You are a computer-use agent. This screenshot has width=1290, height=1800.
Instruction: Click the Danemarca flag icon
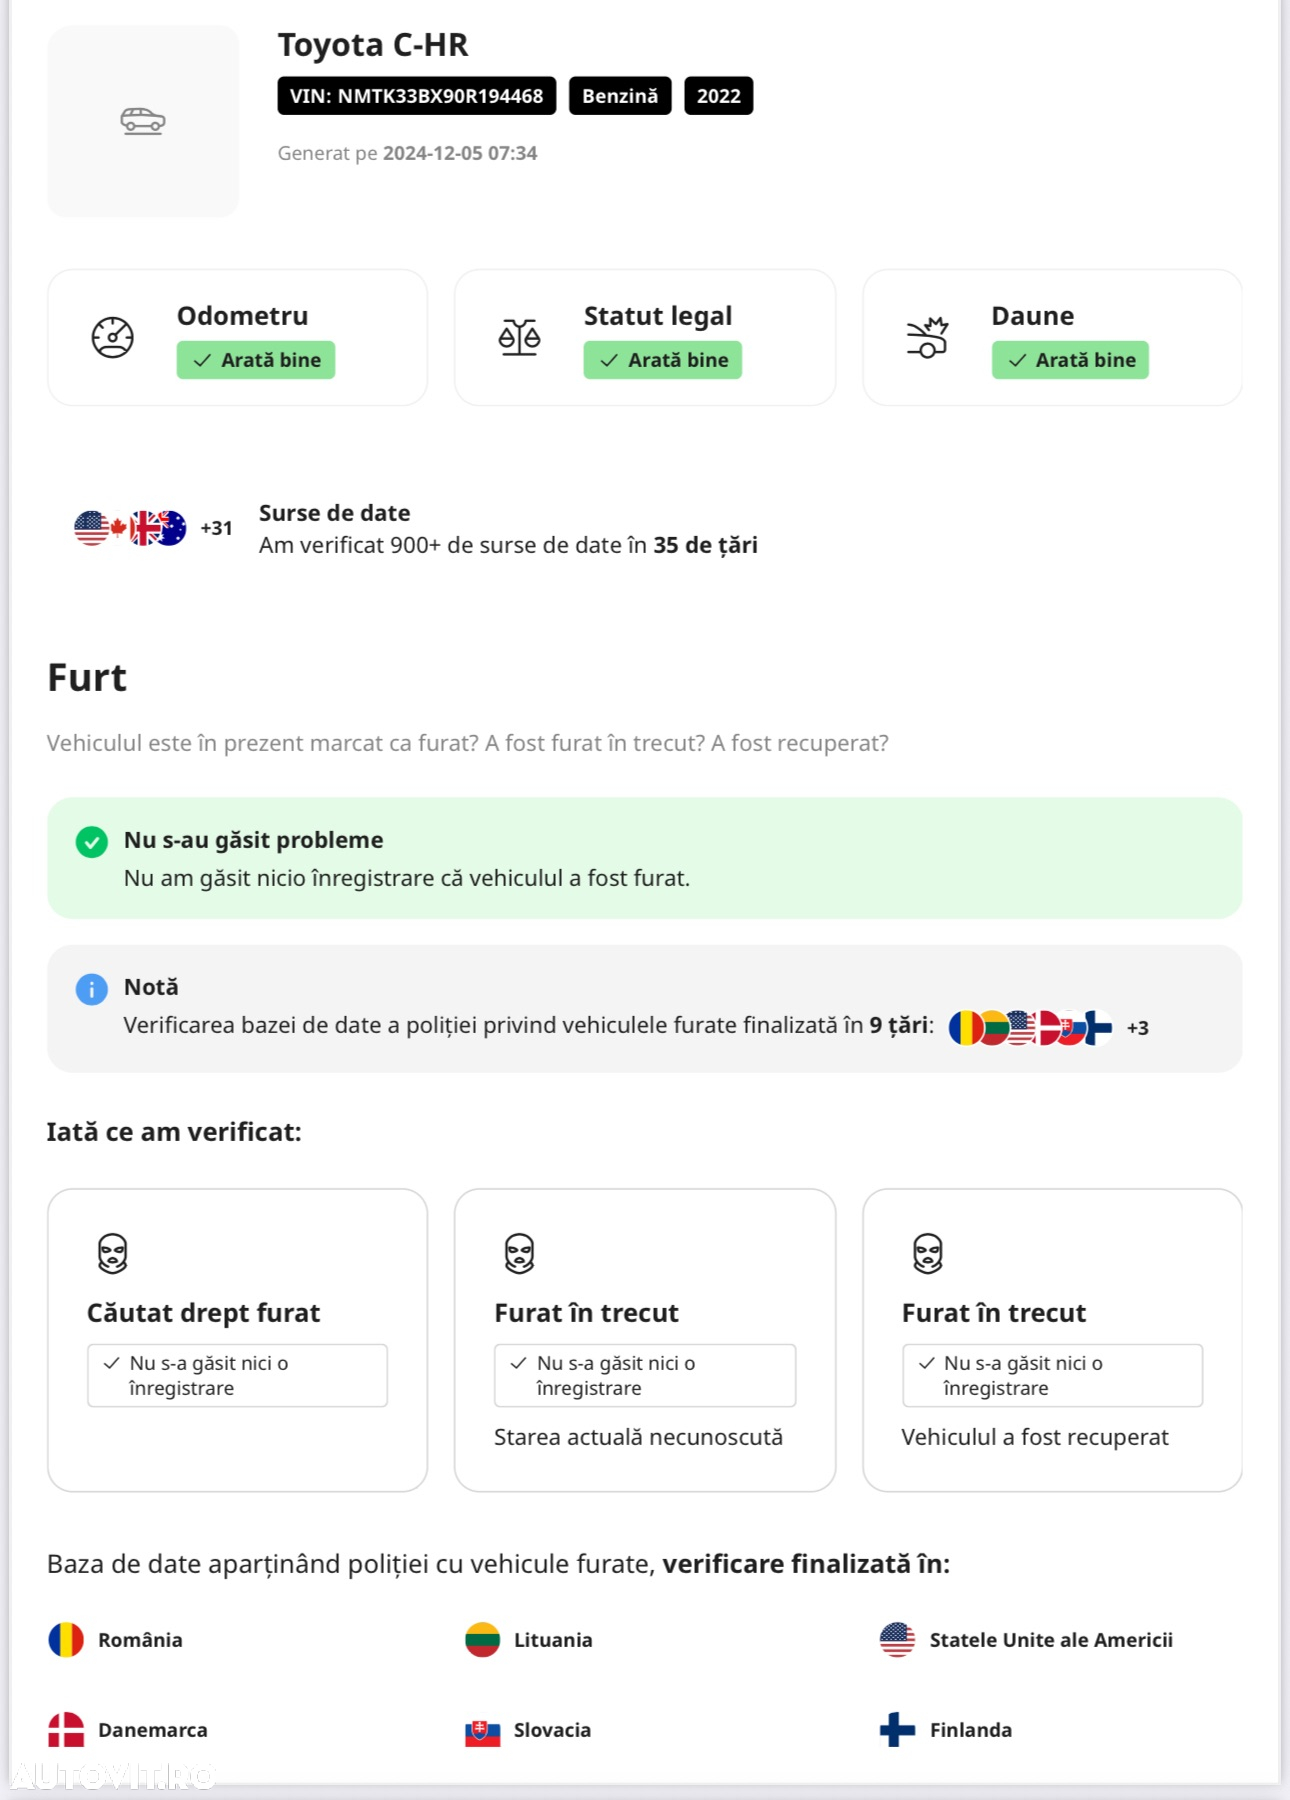(66, 1730)
